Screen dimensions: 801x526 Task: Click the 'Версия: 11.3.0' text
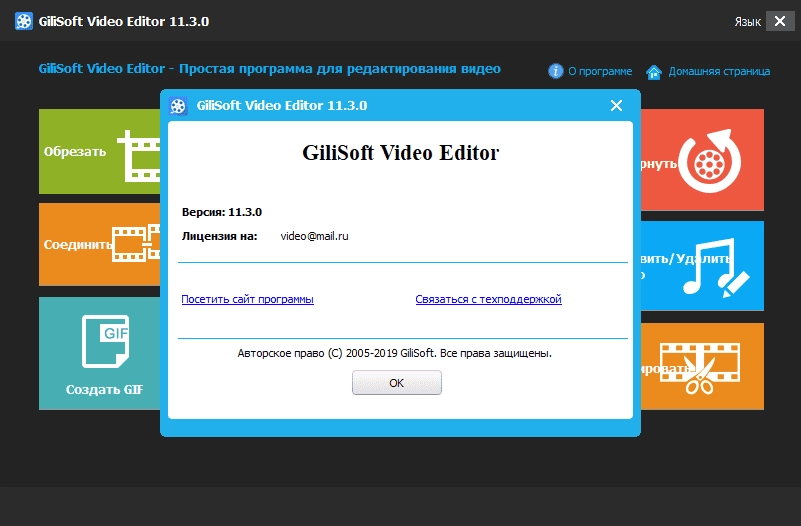pyautogui.click(x=222, y=212)
